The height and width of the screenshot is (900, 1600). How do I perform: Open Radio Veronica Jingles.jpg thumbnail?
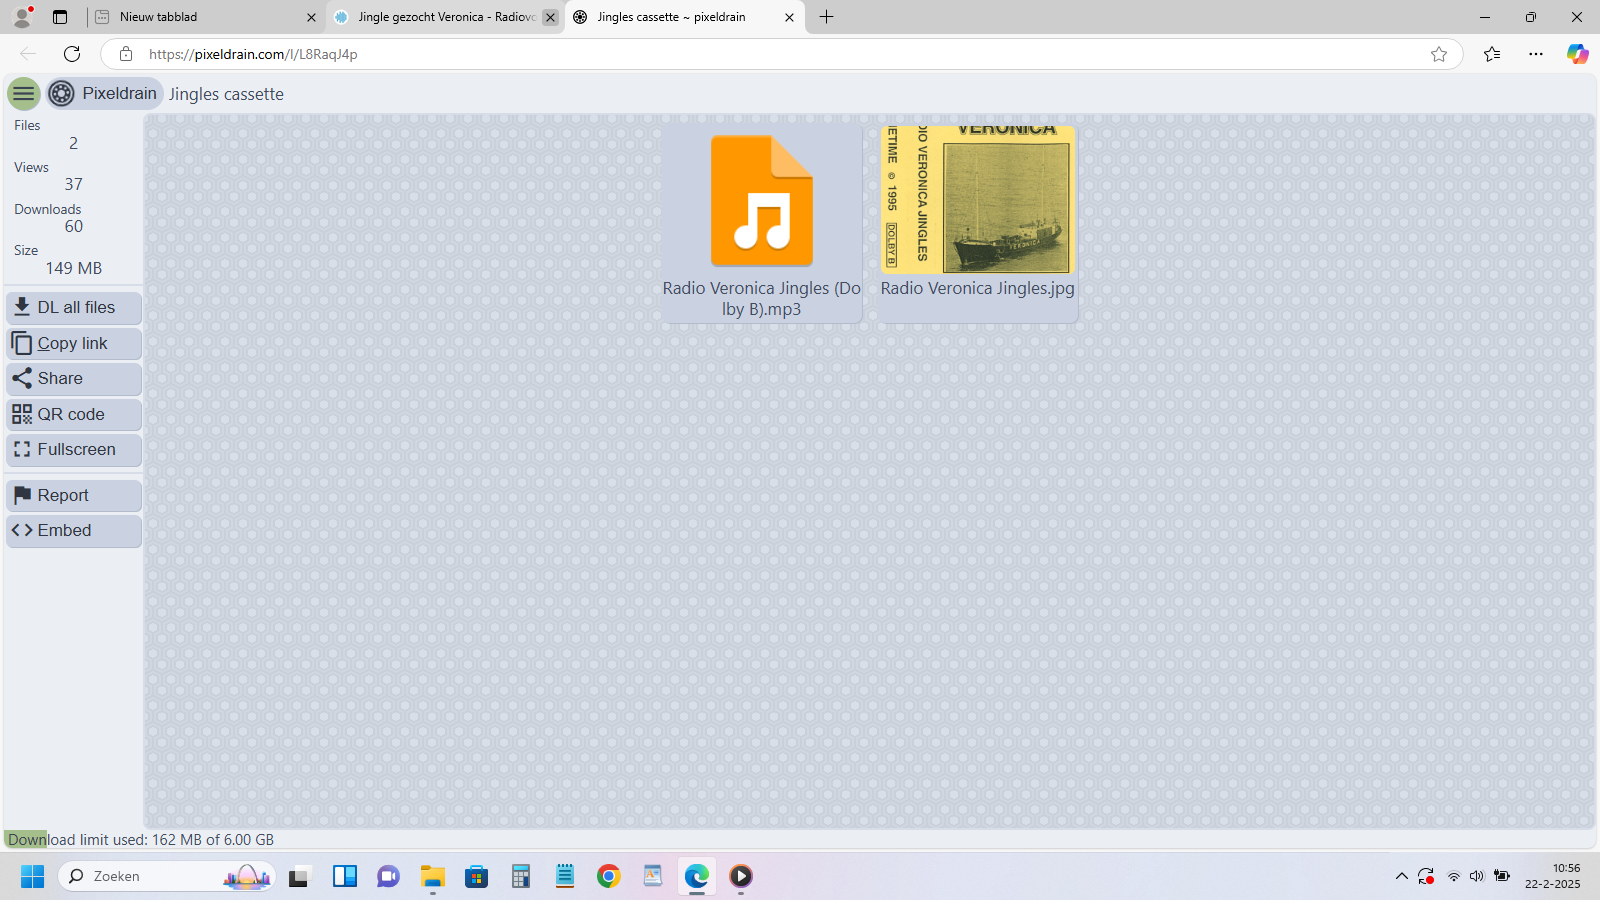pyautogui.click(x=977, y=200)
